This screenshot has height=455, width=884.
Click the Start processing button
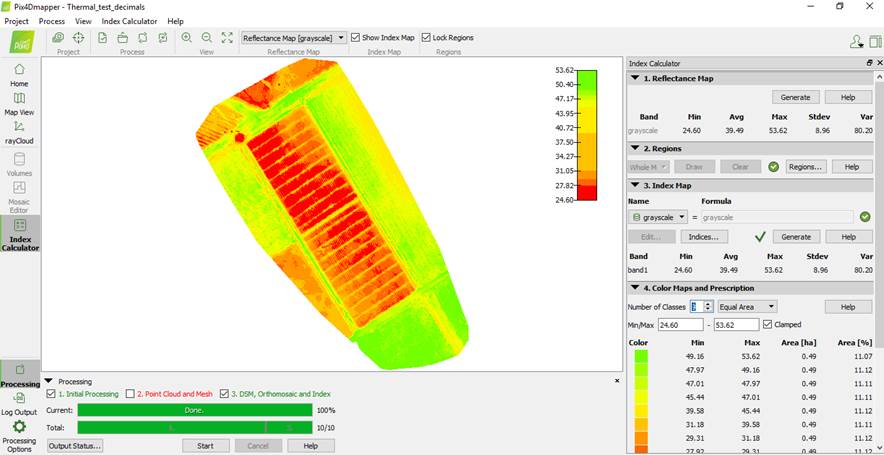point(206,445)
